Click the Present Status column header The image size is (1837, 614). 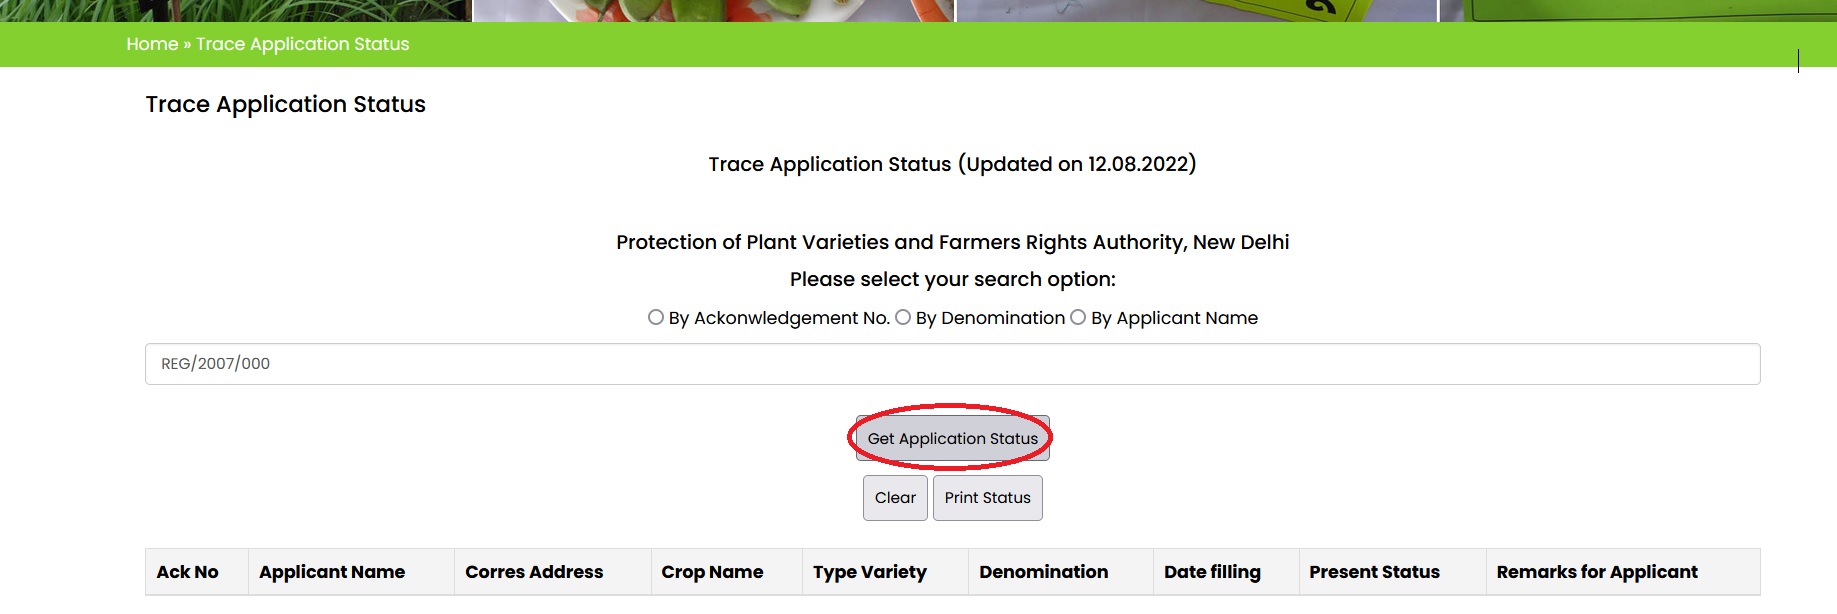(x=1374, y=572)
